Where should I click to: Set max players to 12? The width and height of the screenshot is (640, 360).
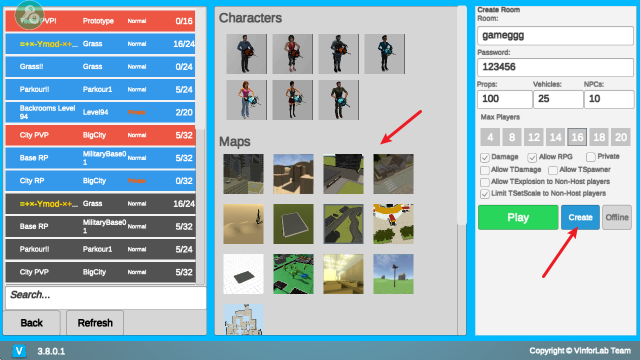[534, 137]
